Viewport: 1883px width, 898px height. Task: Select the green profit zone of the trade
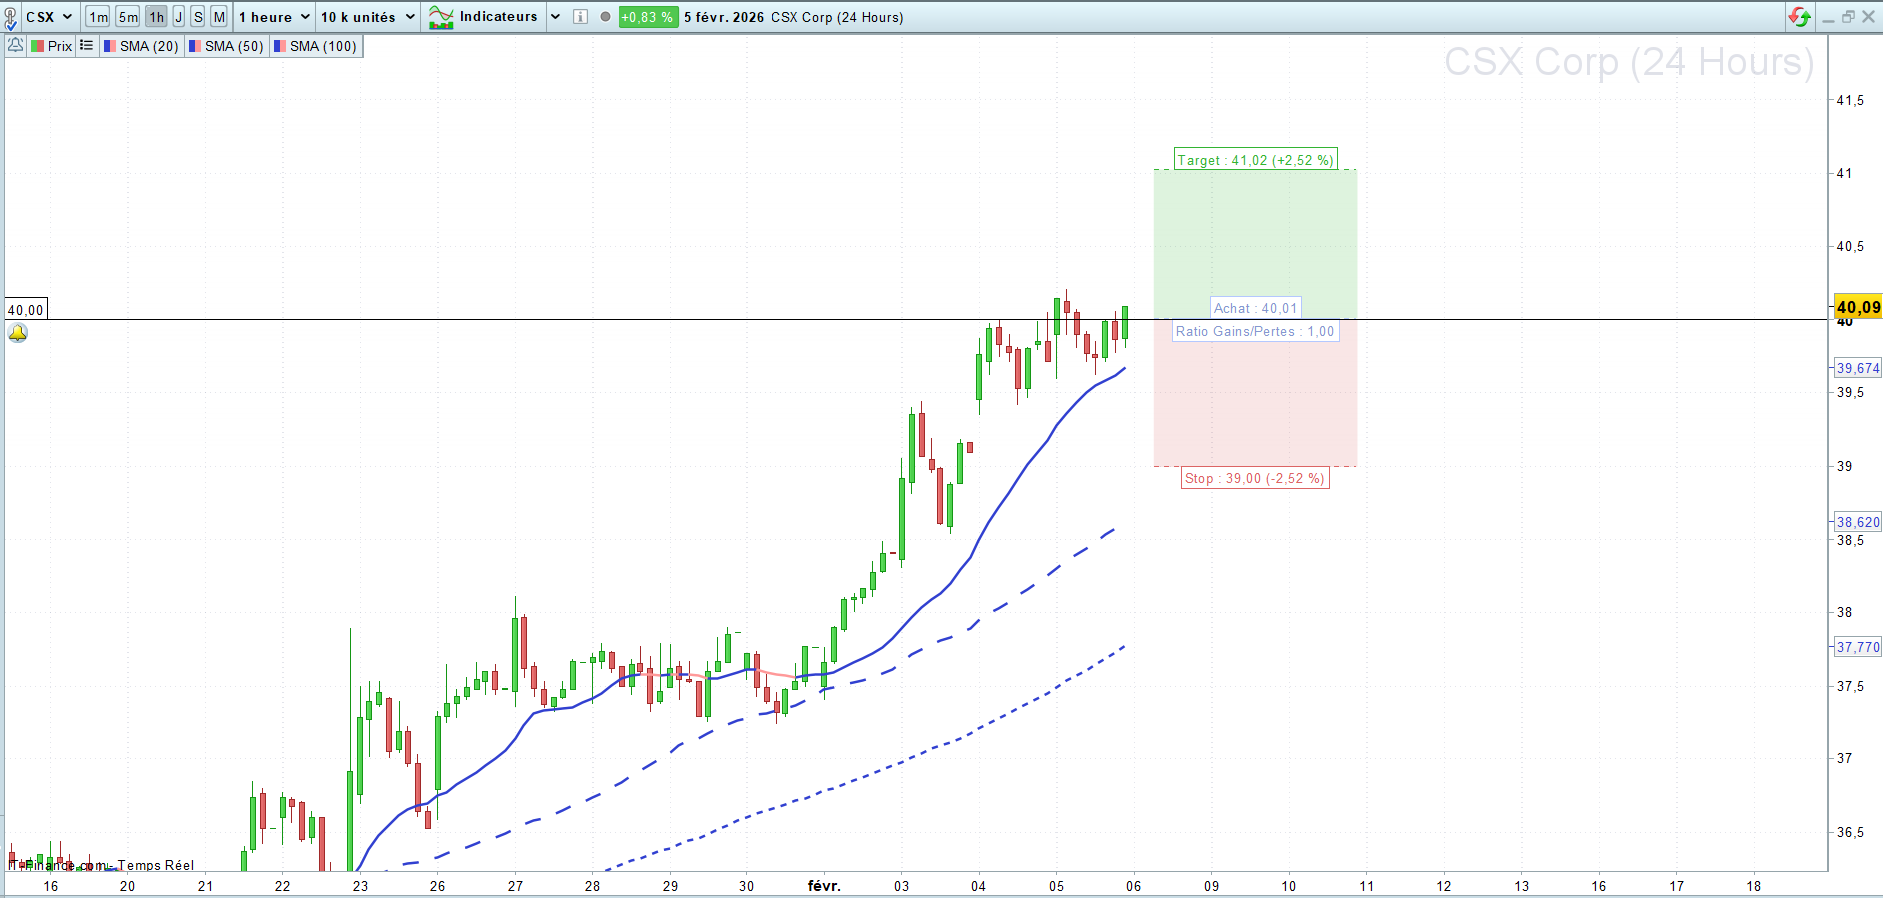(x=1255, y=244)
